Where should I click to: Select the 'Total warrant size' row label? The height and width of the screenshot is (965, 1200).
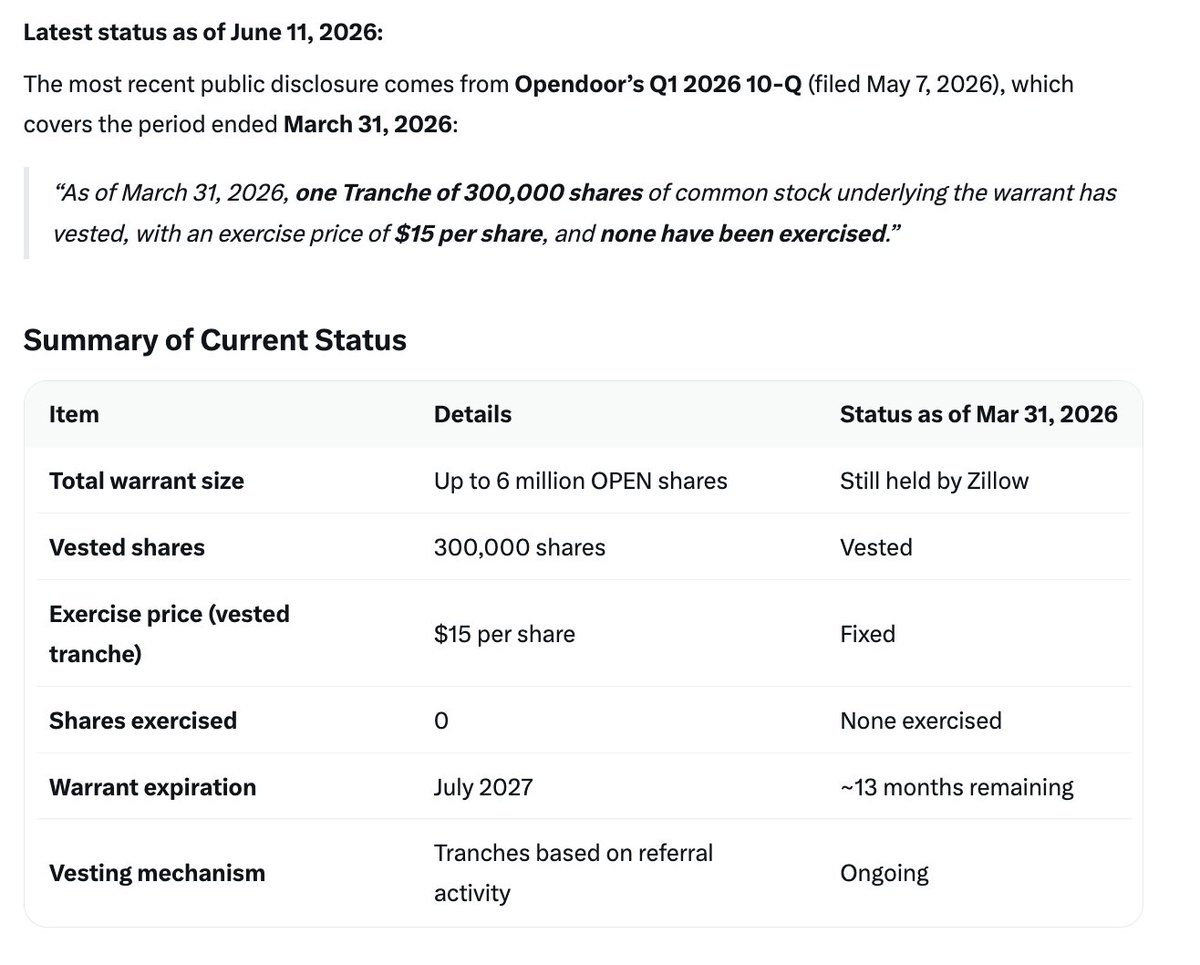coord(146,481)
